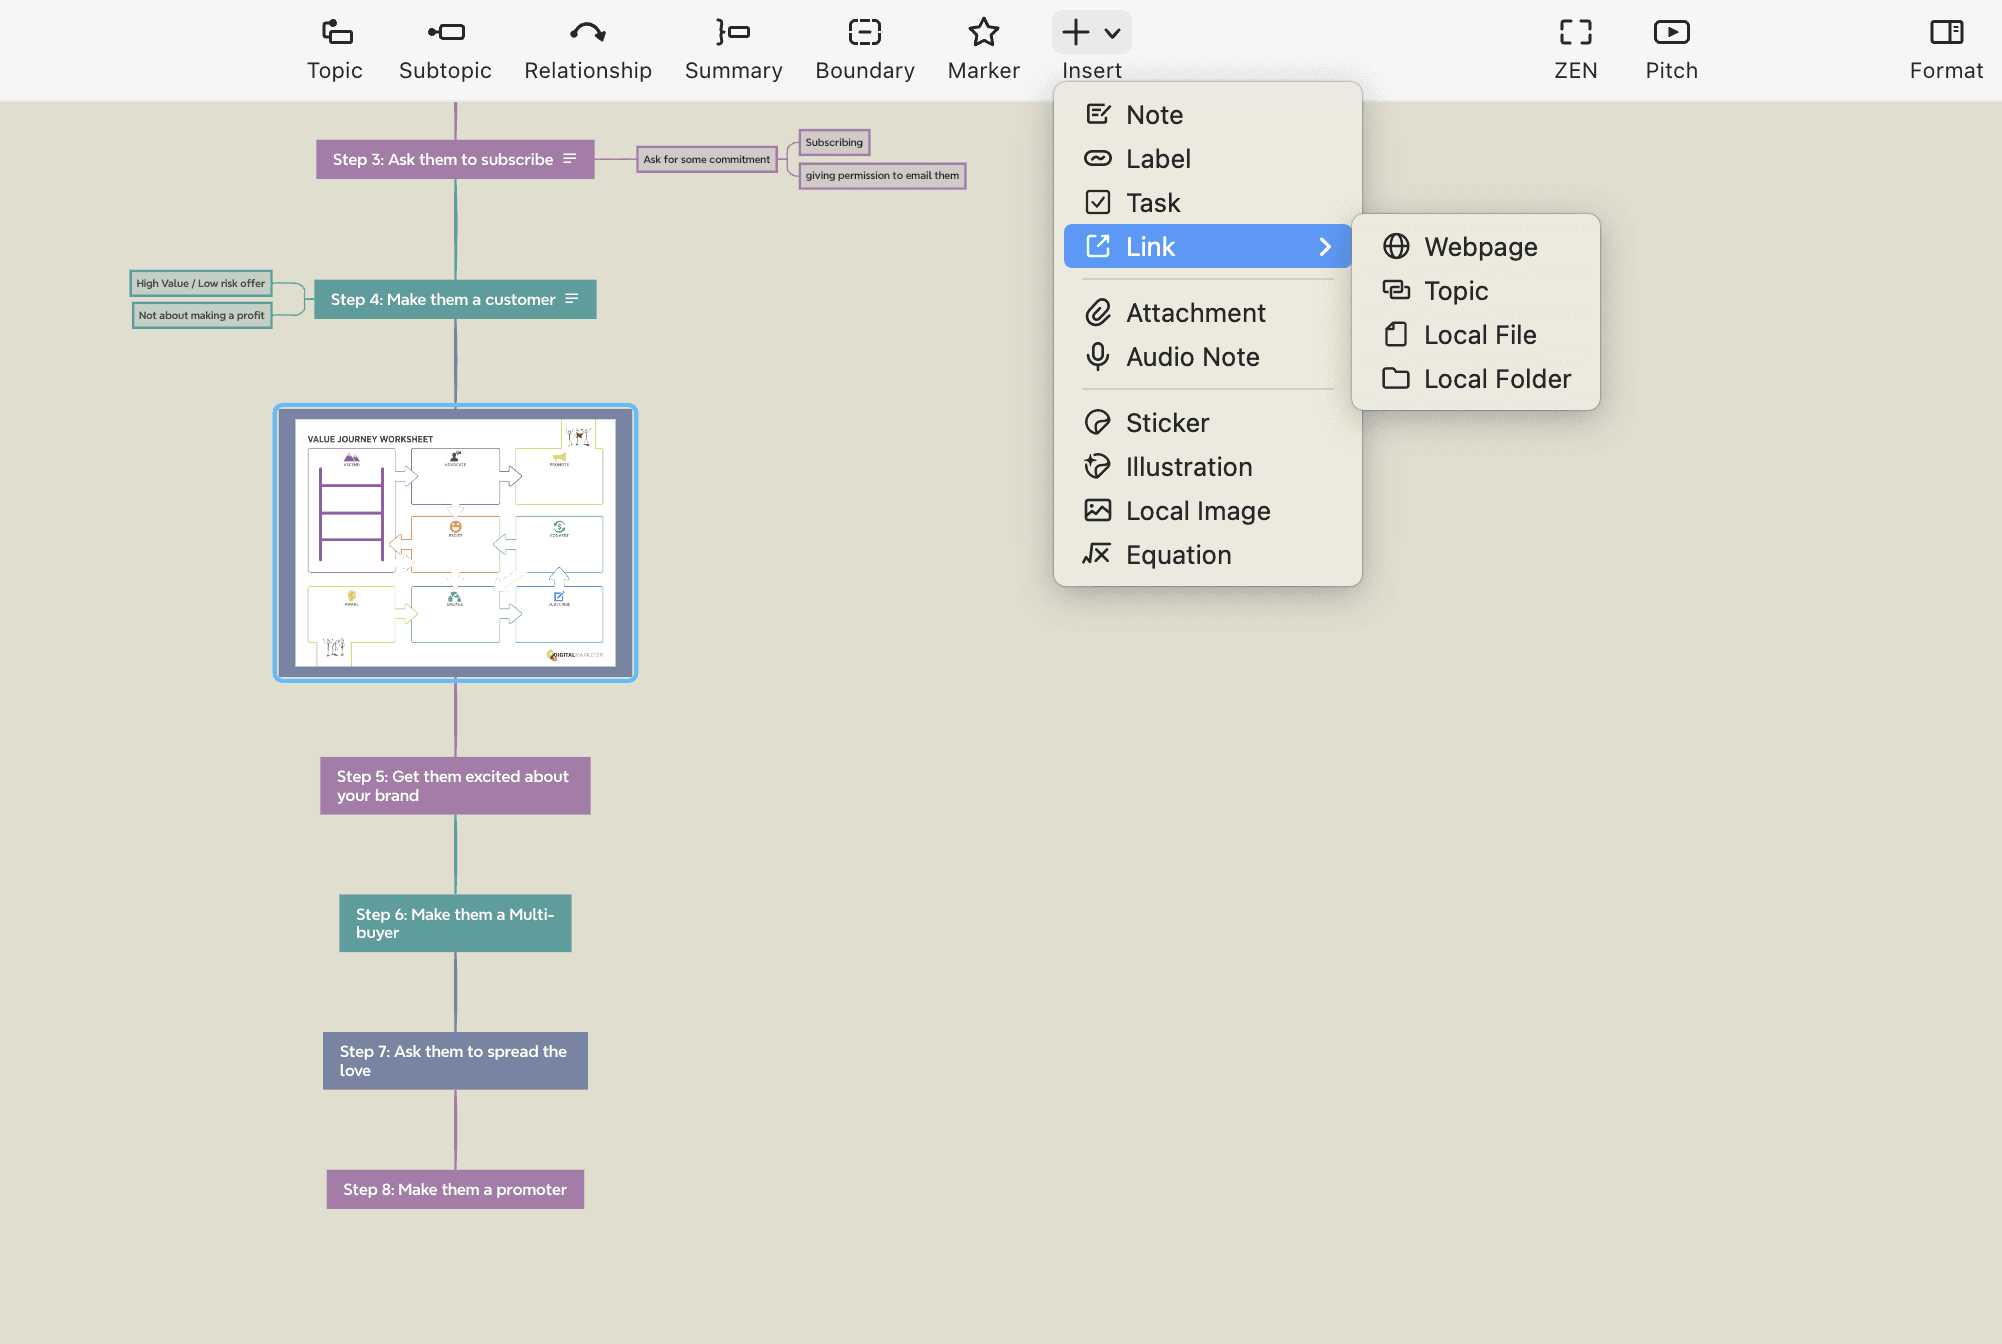Link to a Webpage
2002x1344 pixels.
tap(1476, 247)
